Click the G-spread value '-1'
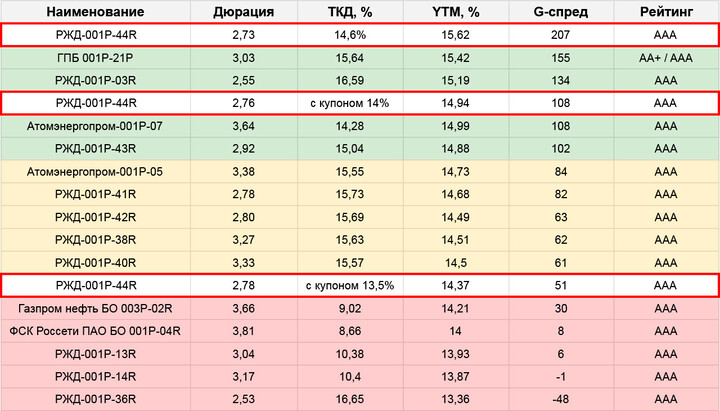Screen dimensions: 720x411 (561, 377)
